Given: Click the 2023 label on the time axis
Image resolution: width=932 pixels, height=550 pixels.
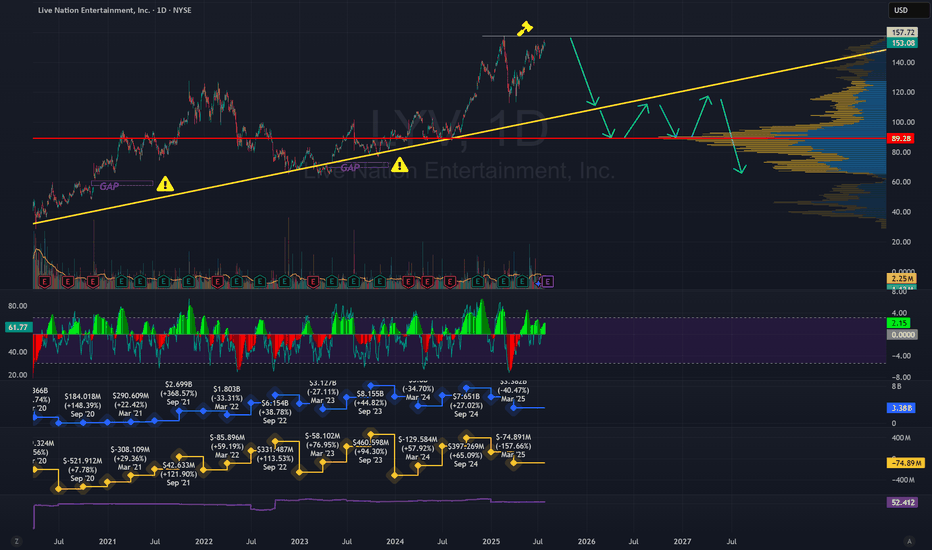Looking at the screenshot, I should [x=300, y=542].
